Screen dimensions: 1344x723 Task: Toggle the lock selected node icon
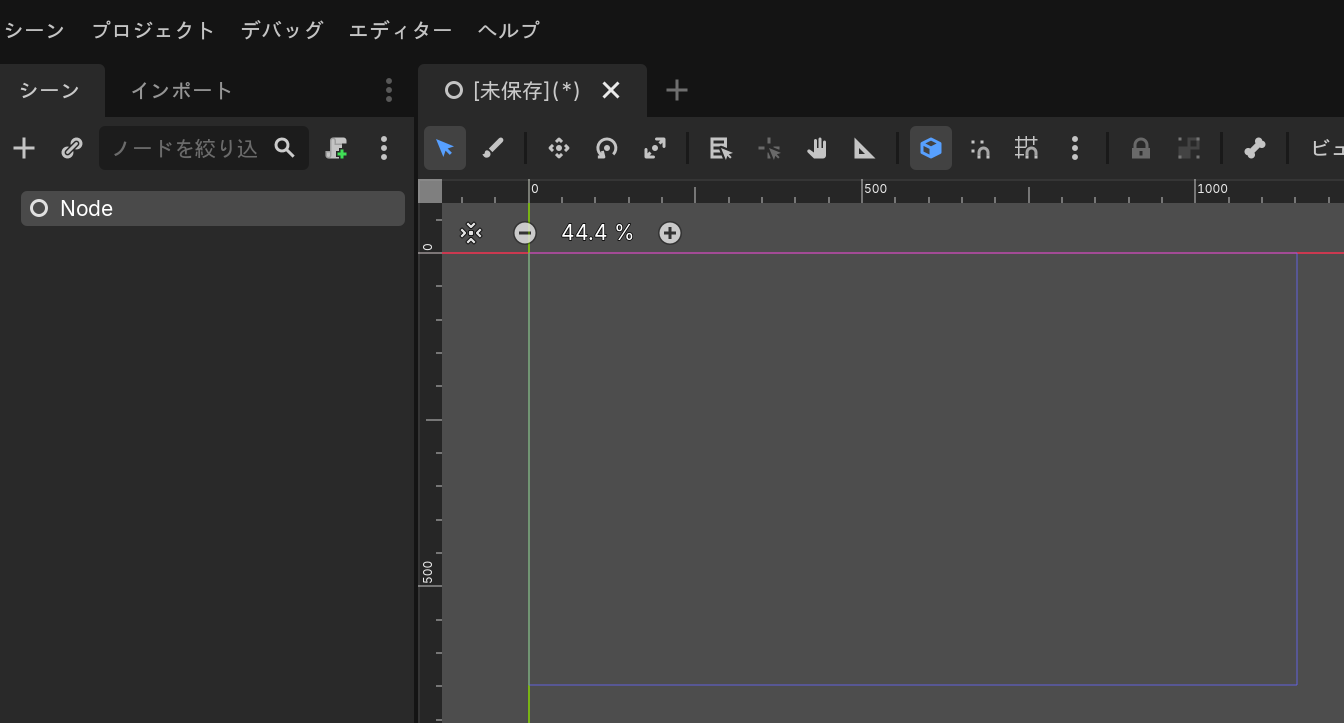(1141, 148)
